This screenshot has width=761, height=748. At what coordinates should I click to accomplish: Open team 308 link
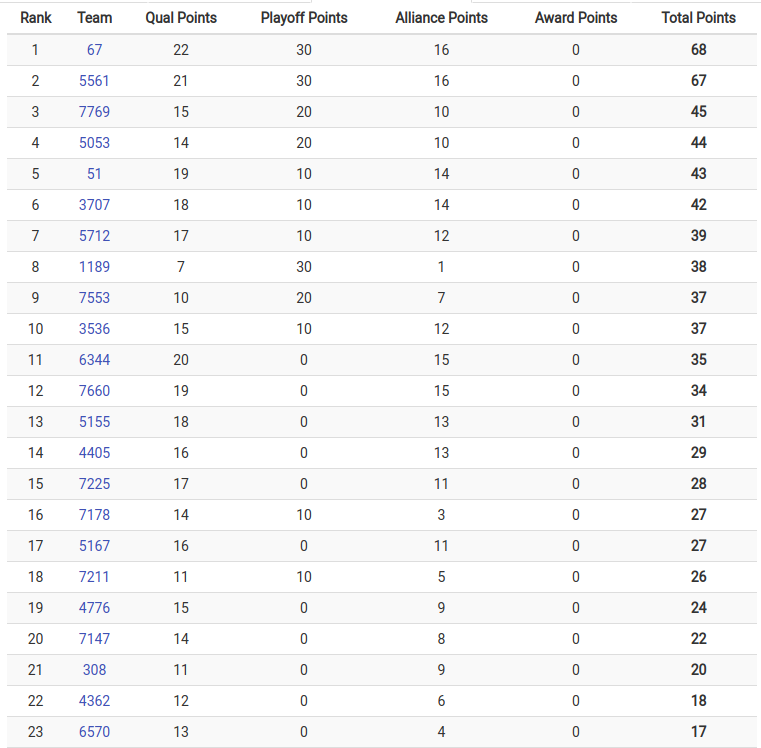pos(94,670)
